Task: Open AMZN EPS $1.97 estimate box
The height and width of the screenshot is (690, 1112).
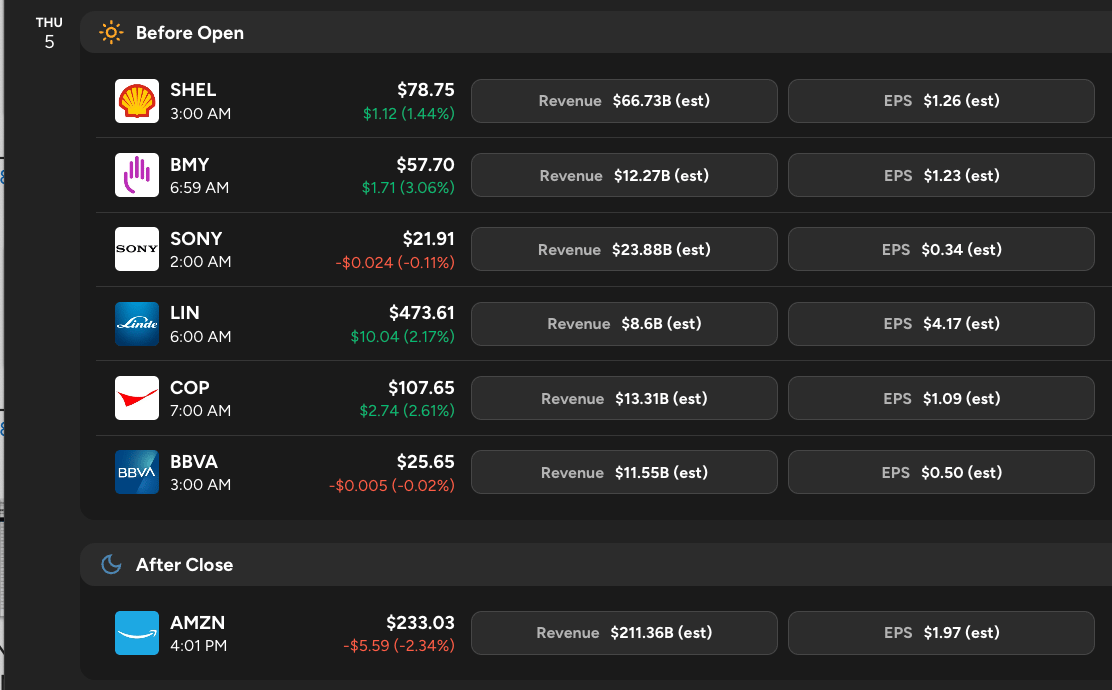Action: [x=941, y=633]
